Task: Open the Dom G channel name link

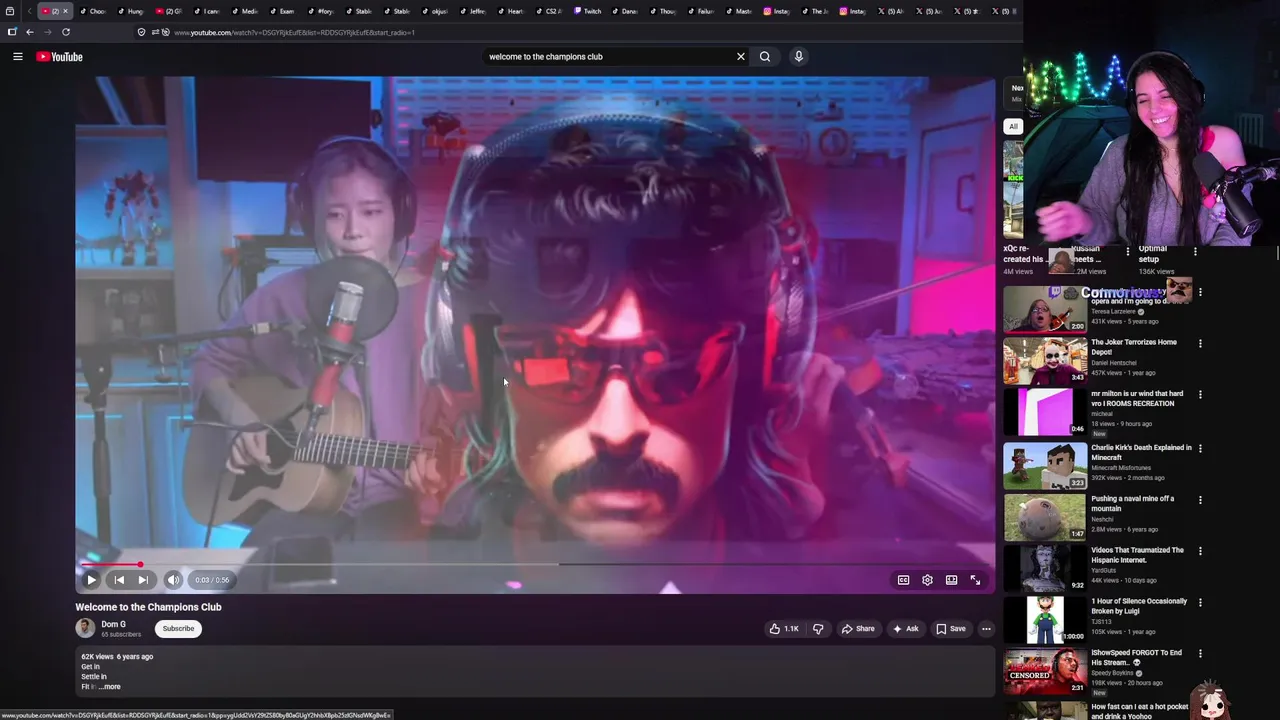Action: 113,624
